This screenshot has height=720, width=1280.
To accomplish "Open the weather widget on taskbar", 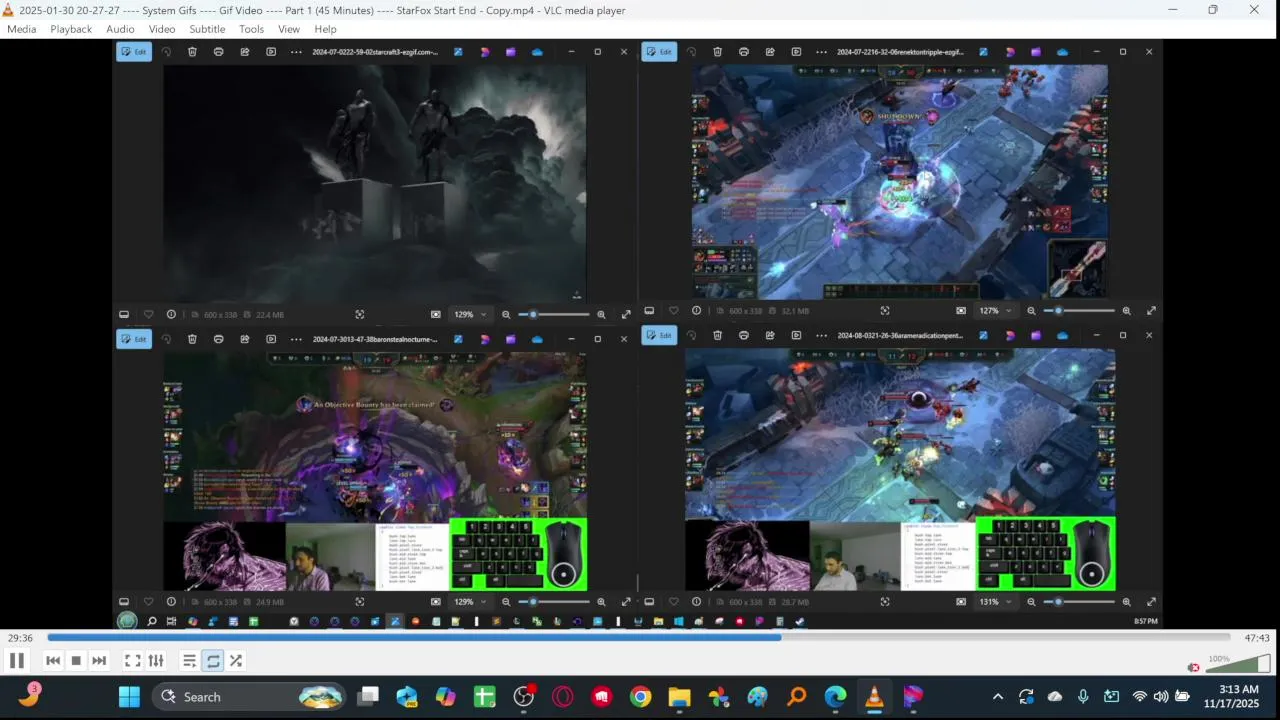I will [x=29, y=695].
